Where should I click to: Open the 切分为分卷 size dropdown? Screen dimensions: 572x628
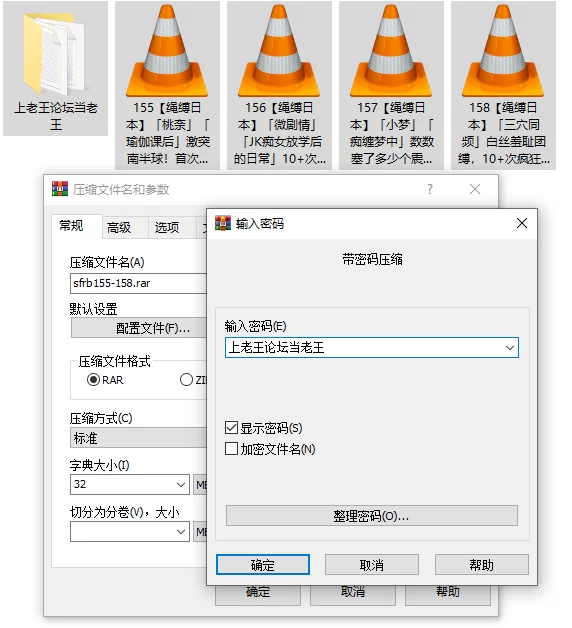pyautogui.click(x=130, y=532)
